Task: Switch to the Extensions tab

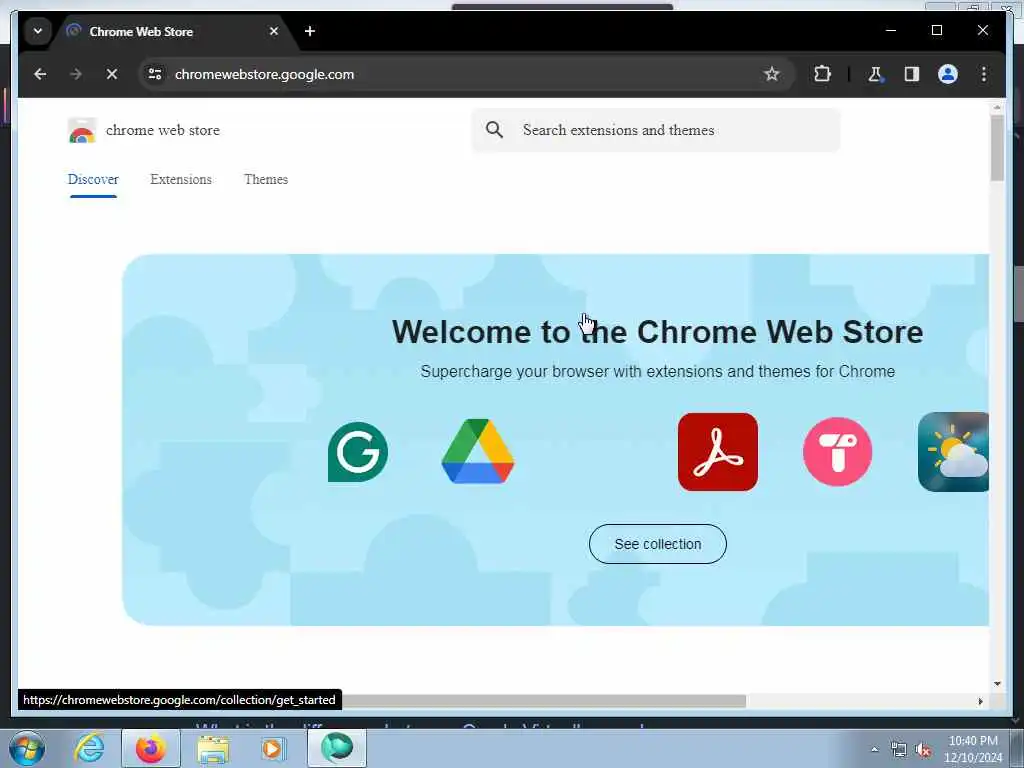Action: coord(181,179)
